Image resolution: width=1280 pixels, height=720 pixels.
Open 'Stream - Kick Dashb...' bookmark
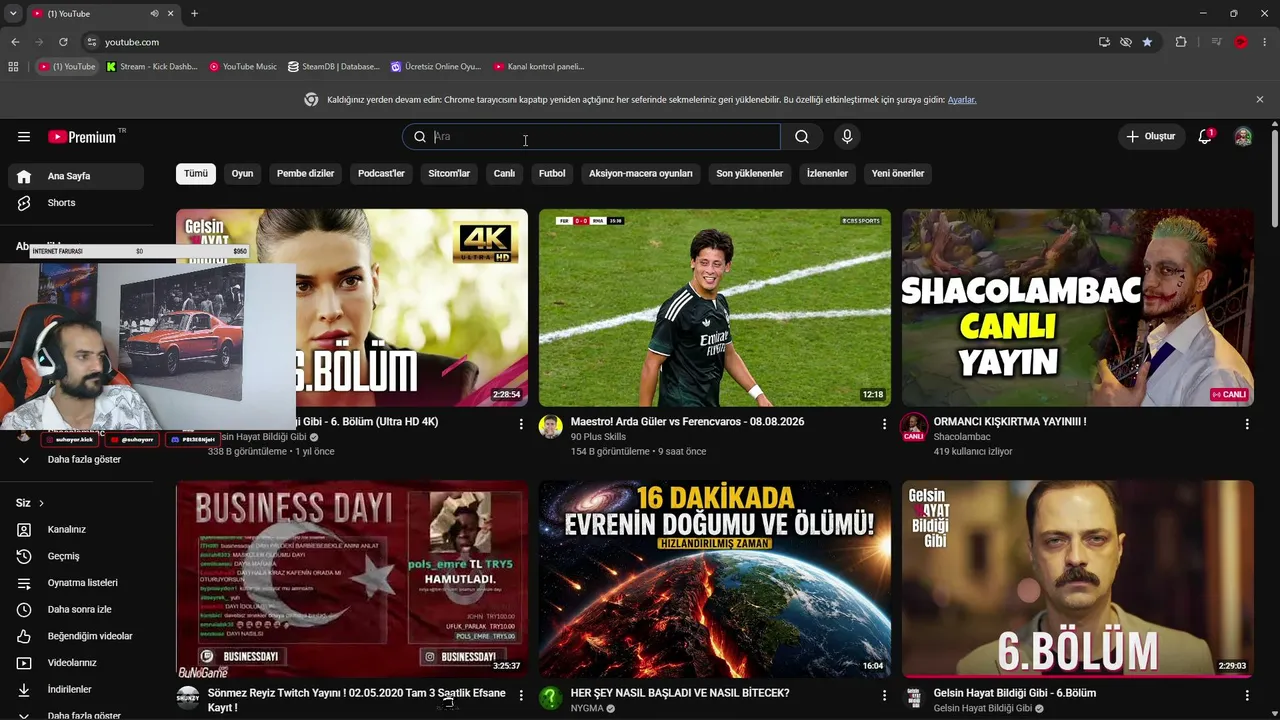[x=152, y=67]
